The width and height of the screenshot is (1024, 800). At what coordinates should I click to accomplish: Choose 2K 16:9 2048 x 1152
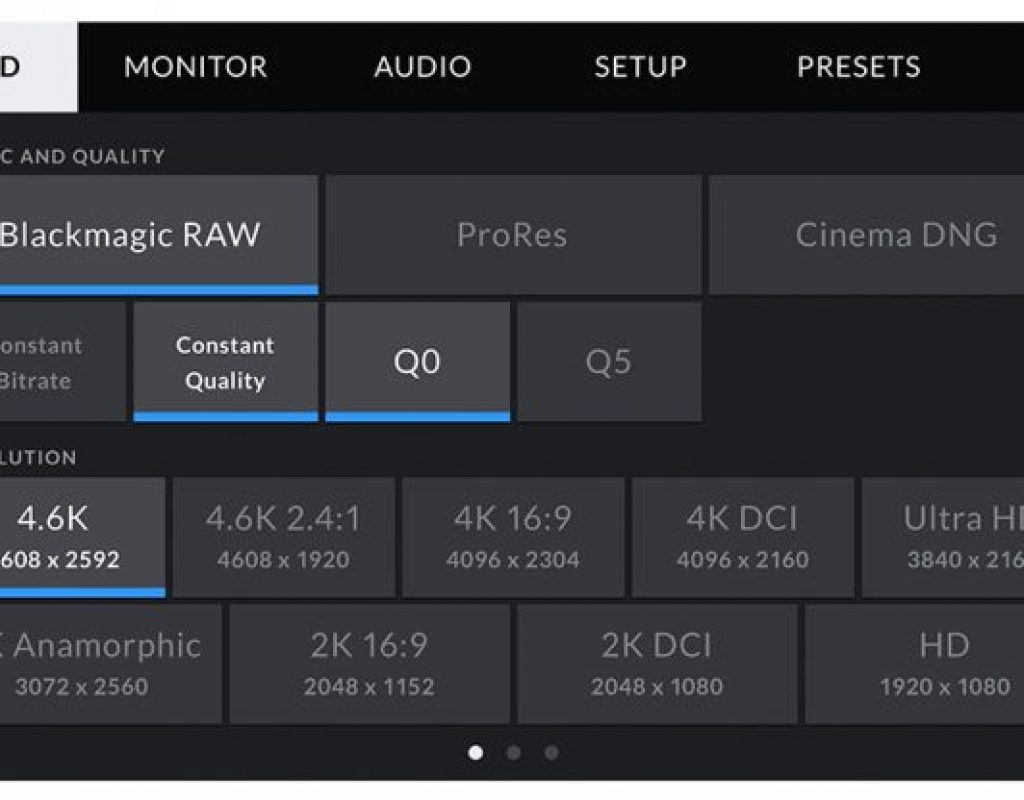point(369,664)
